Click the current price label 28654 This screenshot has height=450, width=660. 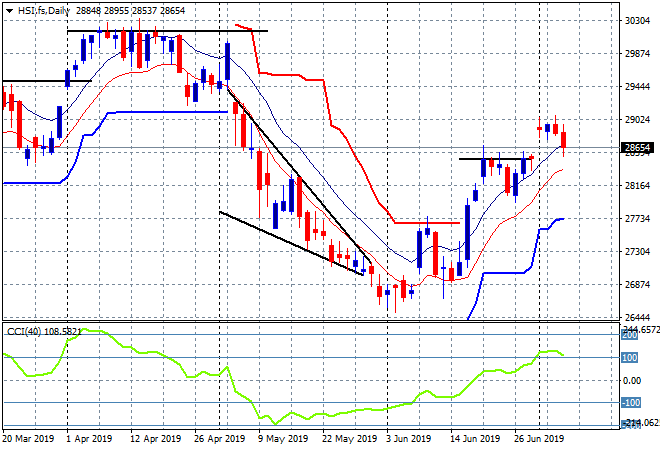pos(637,148)
